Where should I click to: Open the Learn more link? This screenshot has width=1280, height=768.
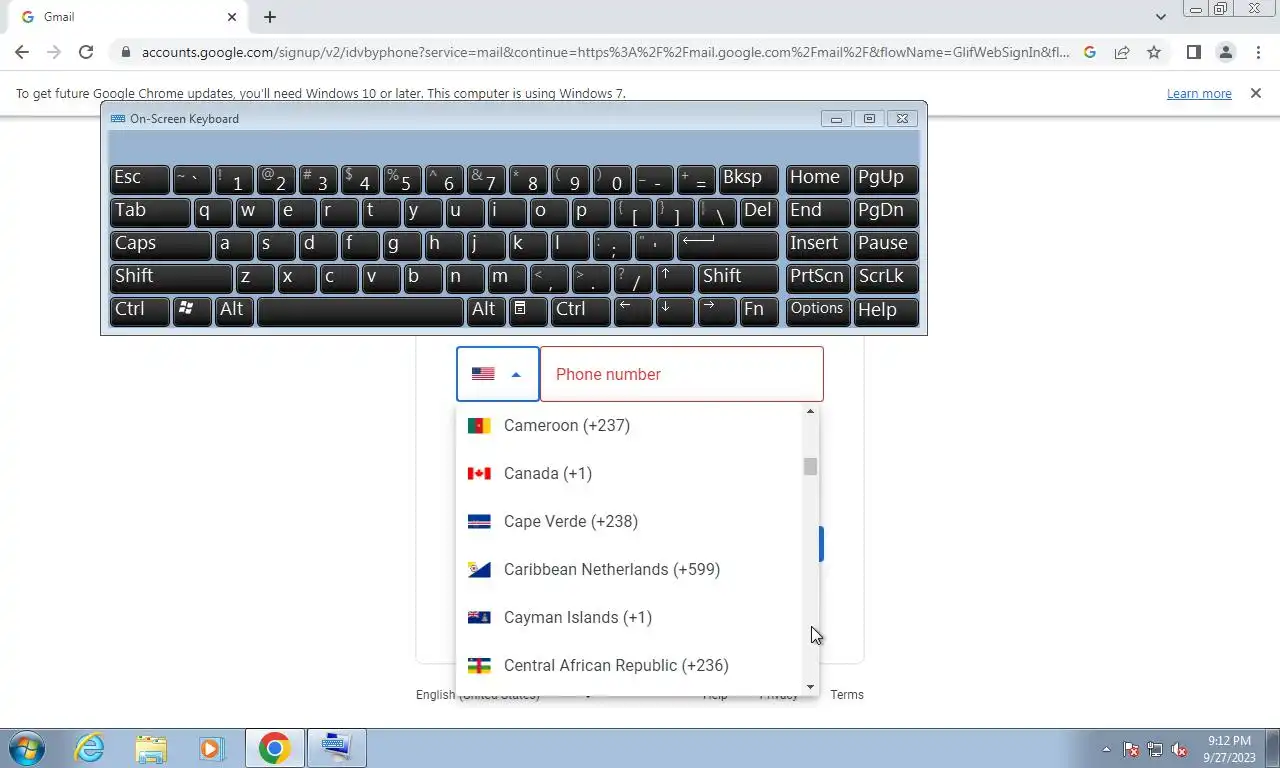click(1199, 93)
